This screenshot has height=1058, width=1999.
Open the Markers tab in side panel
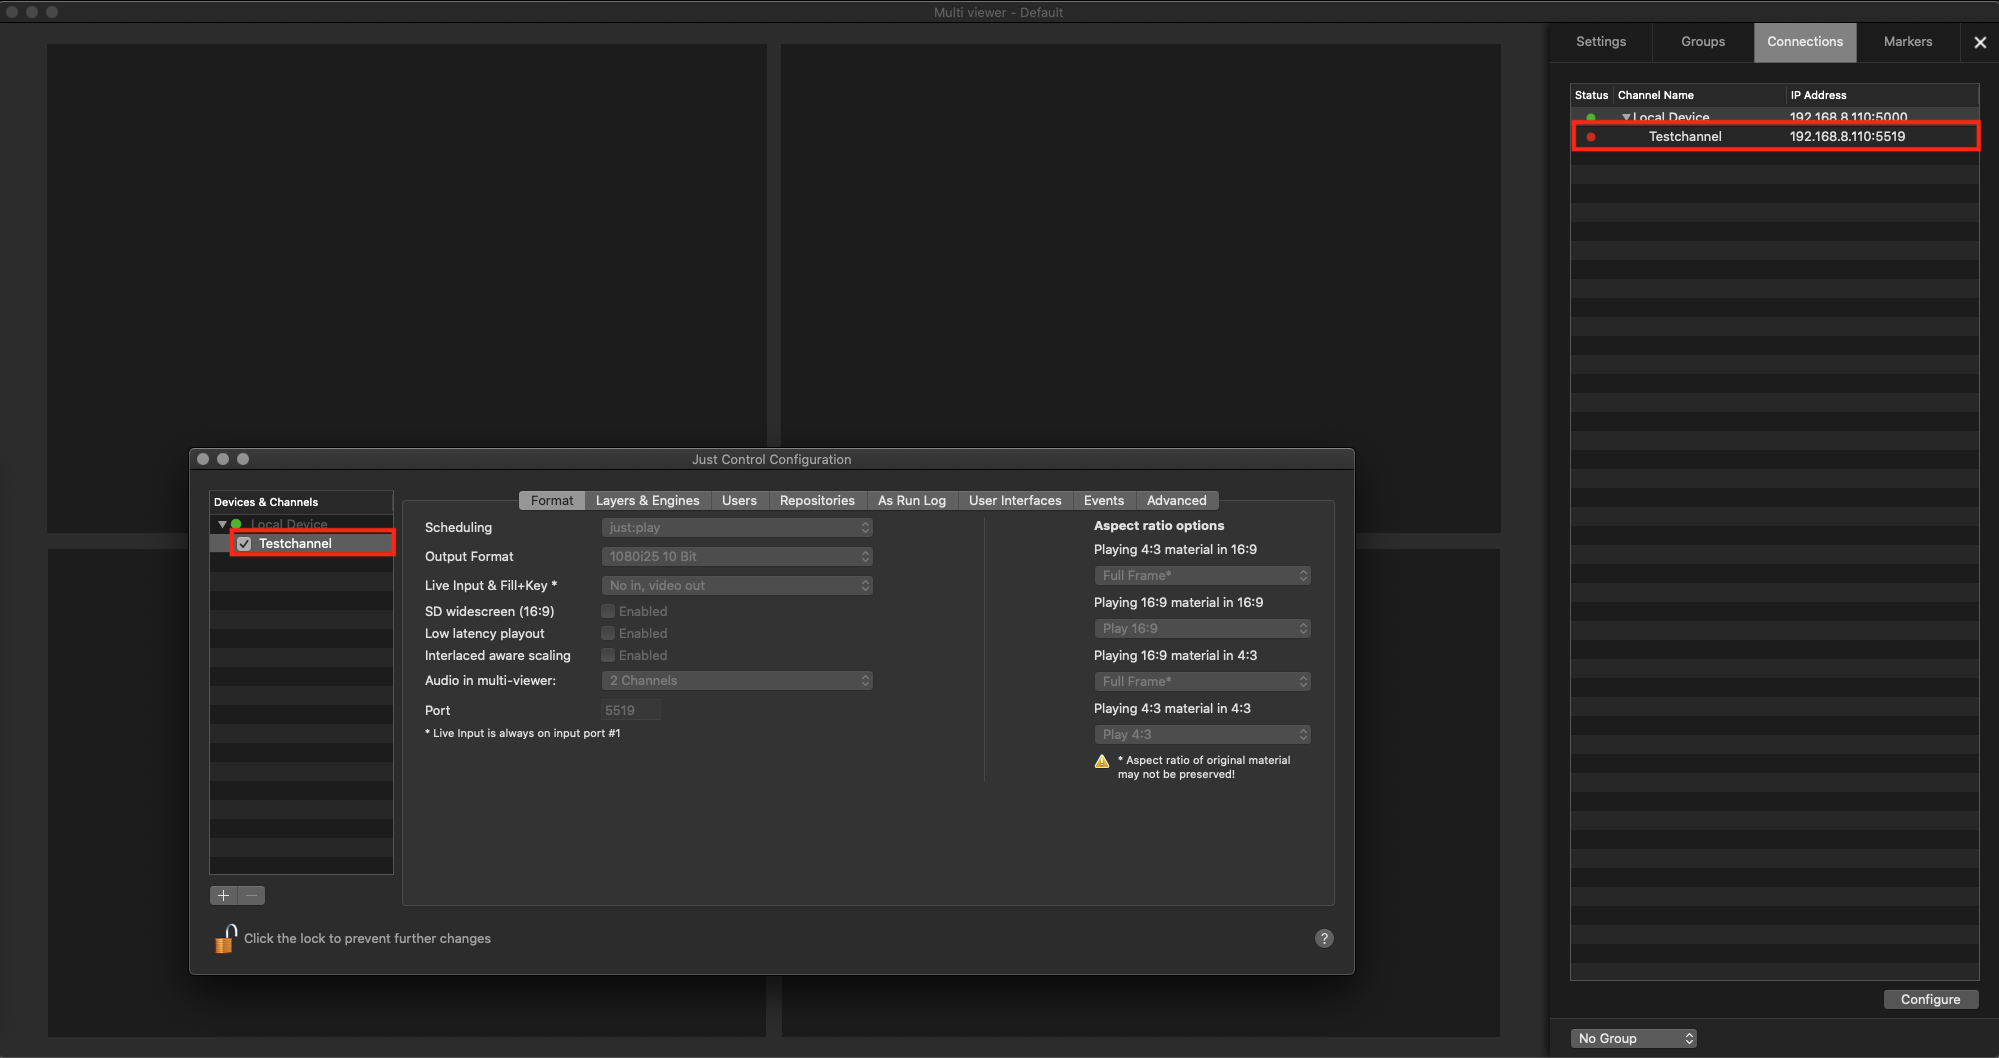pyautogui.click(x=1908, y=42)
